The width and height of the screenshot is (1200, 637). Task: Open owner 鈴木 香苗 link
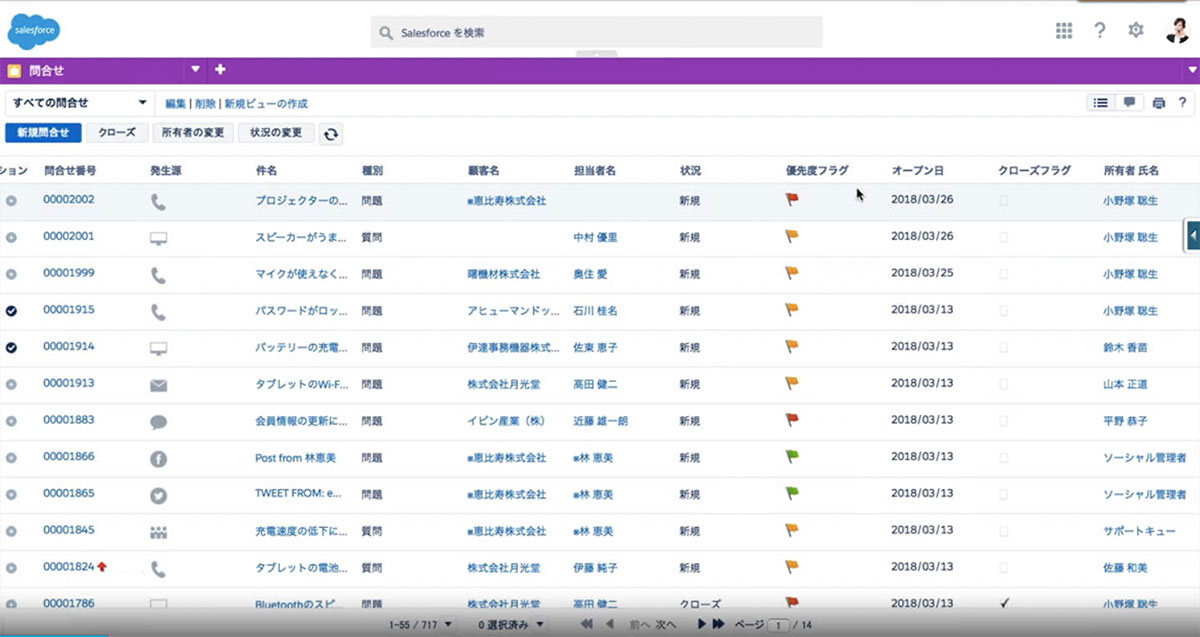[1126, 347]
